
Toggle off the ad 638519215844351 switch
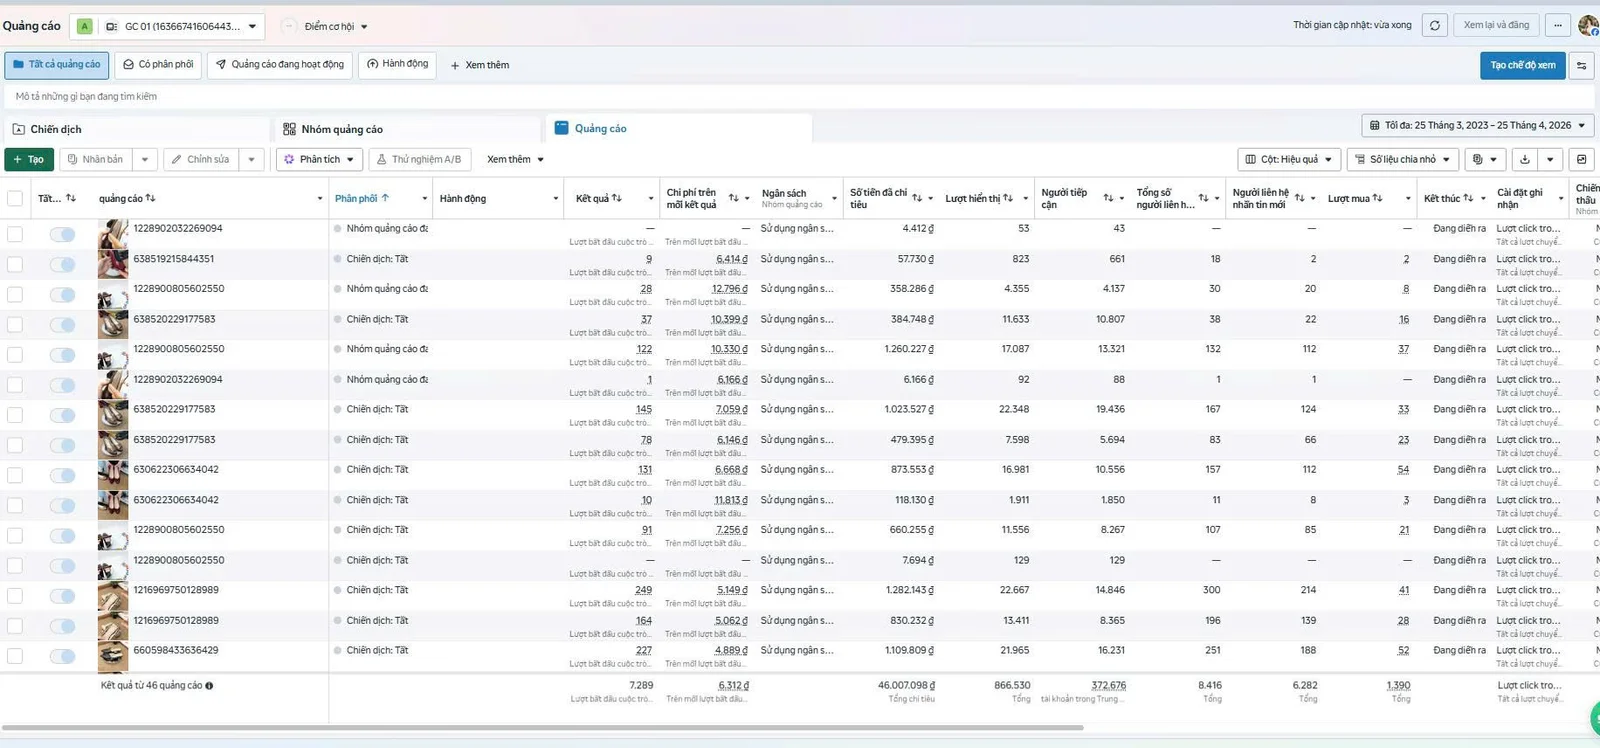click(62, 265)
